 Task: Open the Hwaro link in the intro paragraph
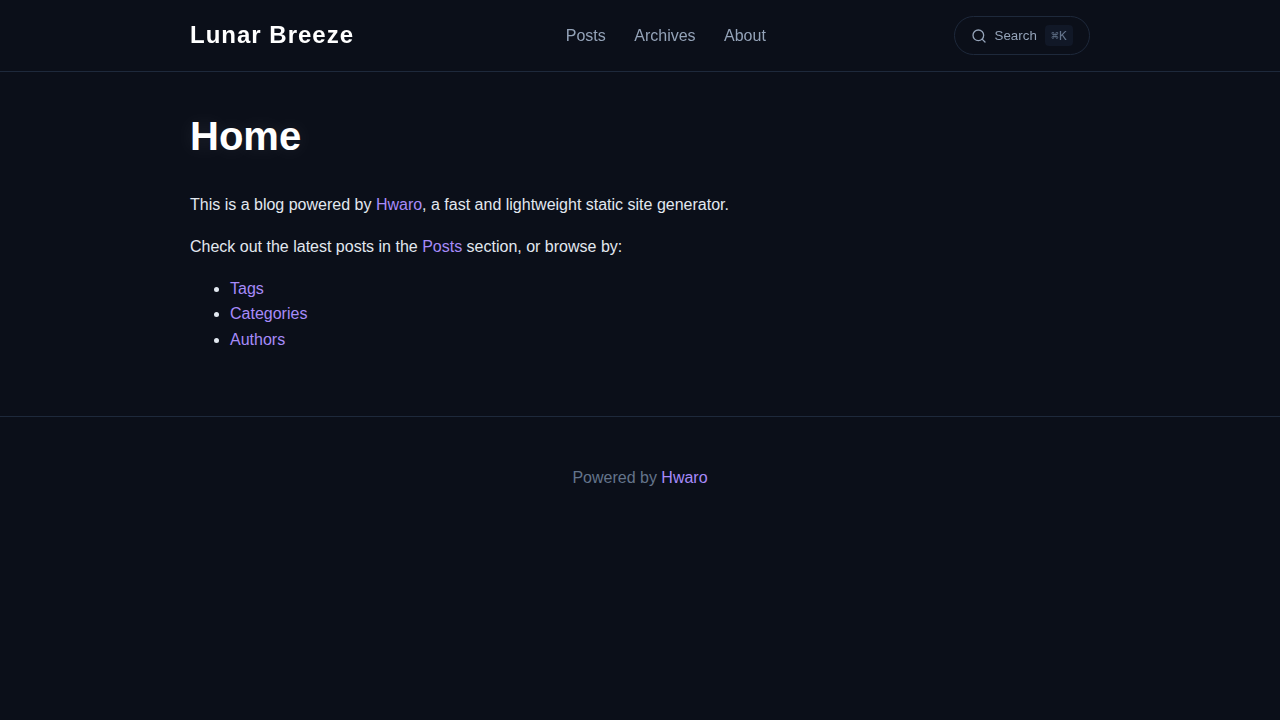(x=398, y=204)
